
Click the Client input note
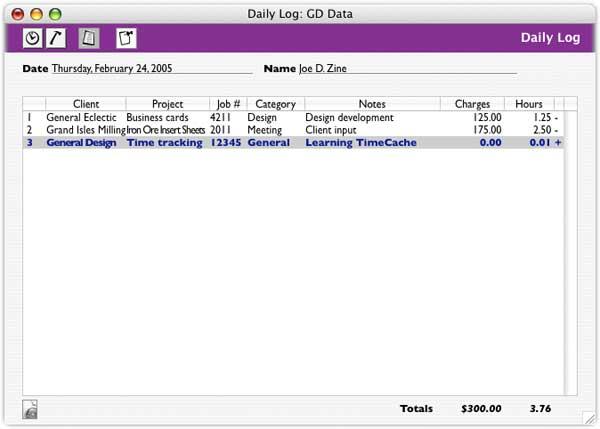pos(331,130)
